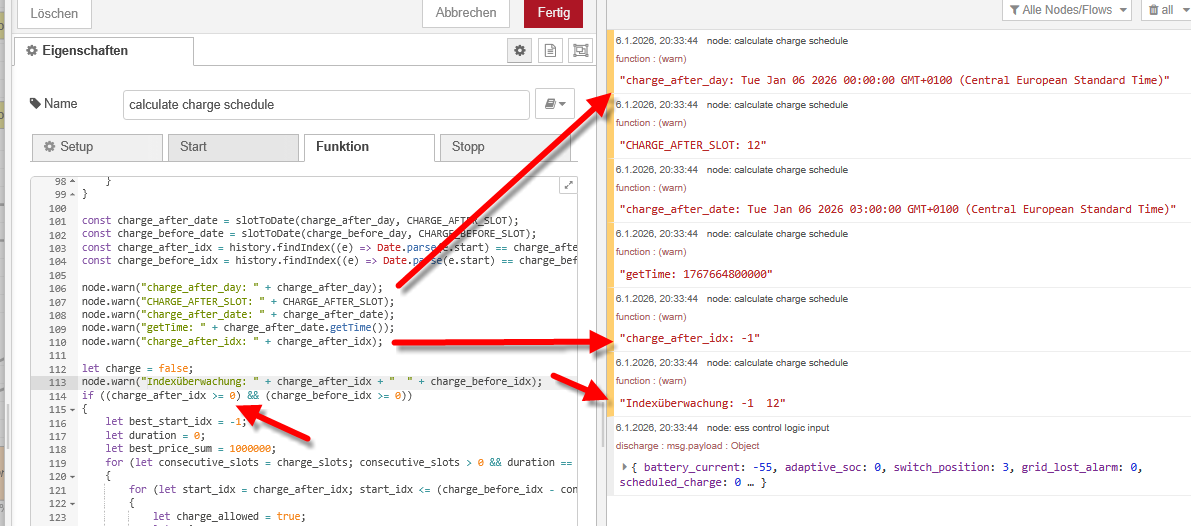The height and width of the screenshot is (526, 1191).
Task: Switch to the Start tab
Action: tap(232, 147)
